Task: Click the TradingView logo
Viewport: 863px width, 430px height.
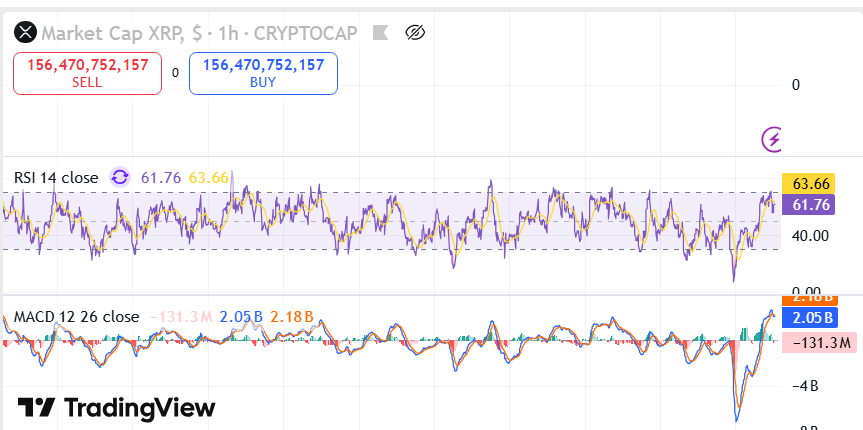Action: [x=117, y=408]
